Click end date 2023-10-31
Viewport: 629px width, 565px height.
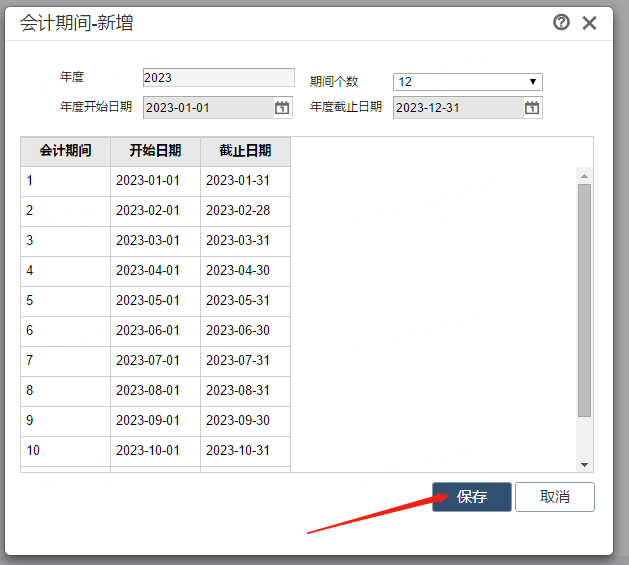coord(246,451)
